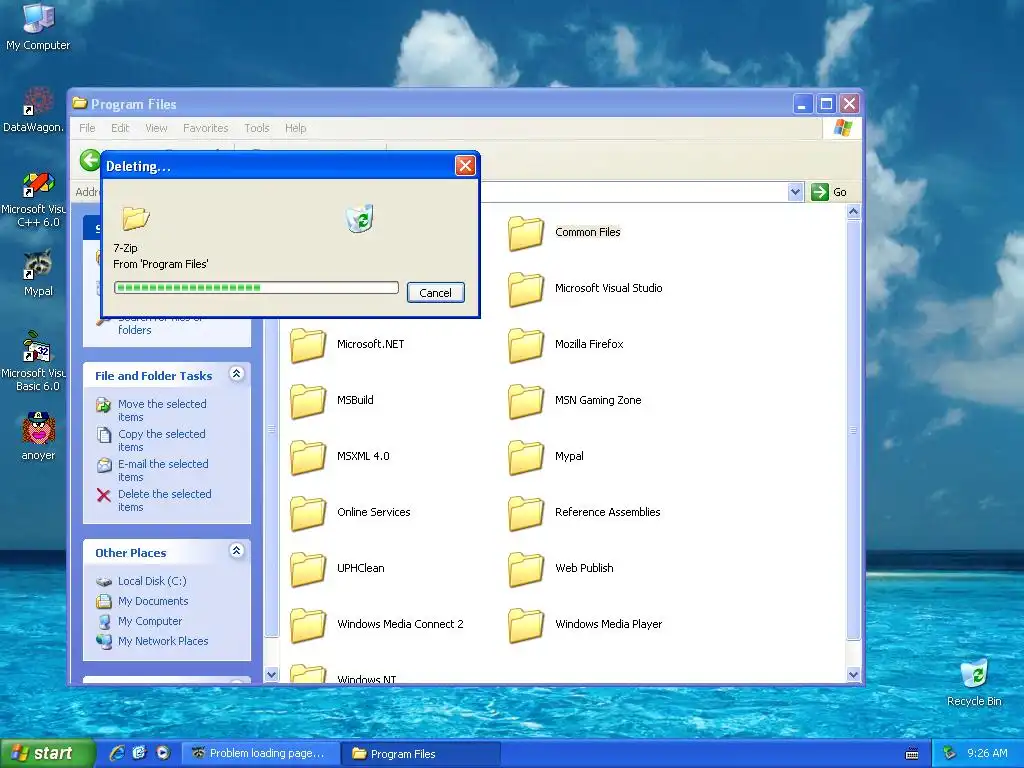Image resolution: width=1024 pixels, height=768 pixels.
Task: Open the My Computer desktop icon
Action: pyautogui.click(x=38, y=26)
